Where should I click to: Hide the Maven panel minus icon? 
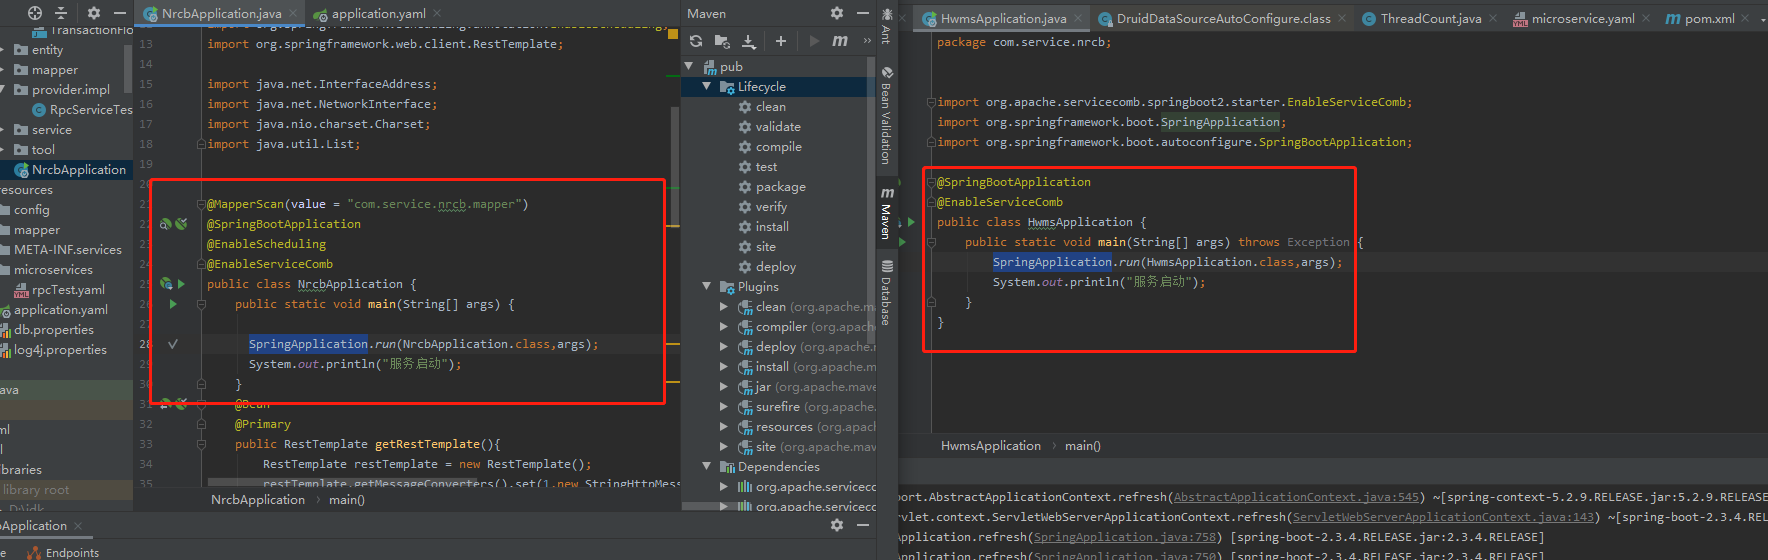(x=863, y=13)
